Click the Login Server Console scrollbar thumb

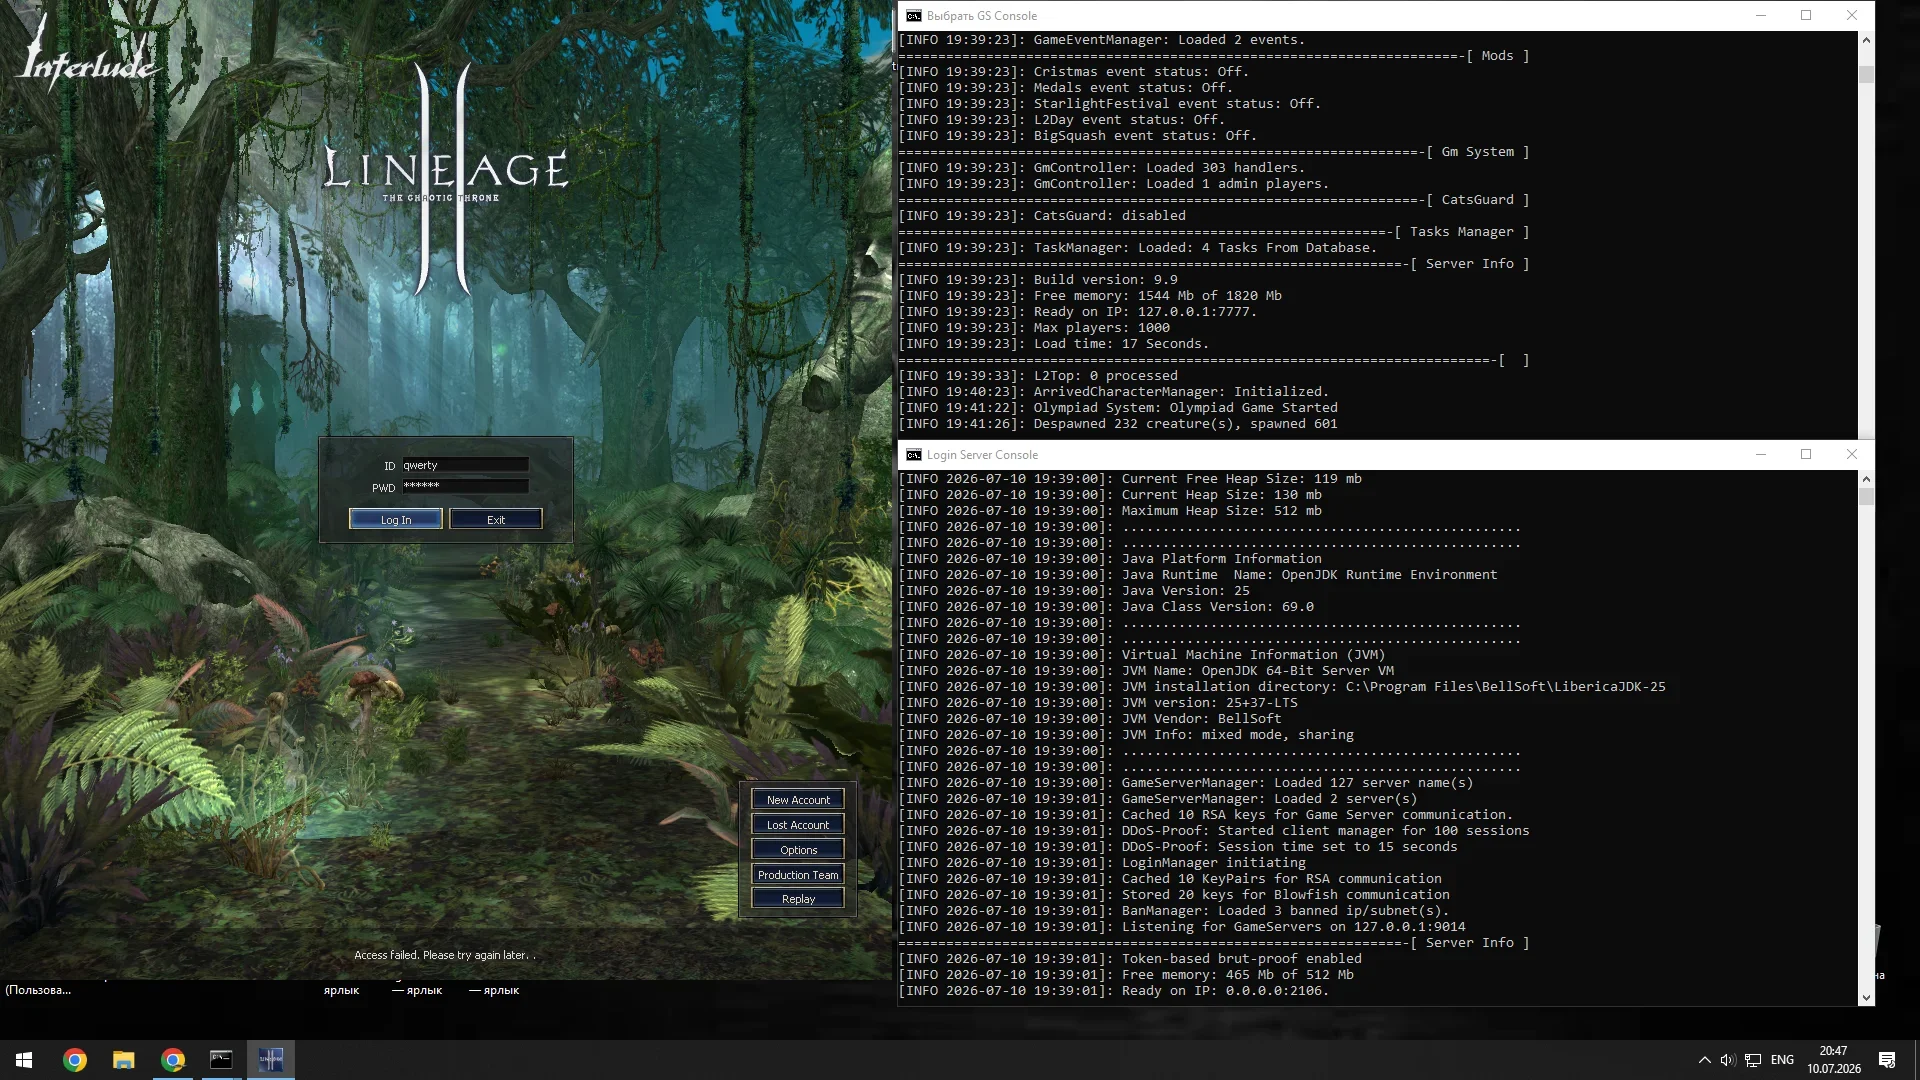1866,496
